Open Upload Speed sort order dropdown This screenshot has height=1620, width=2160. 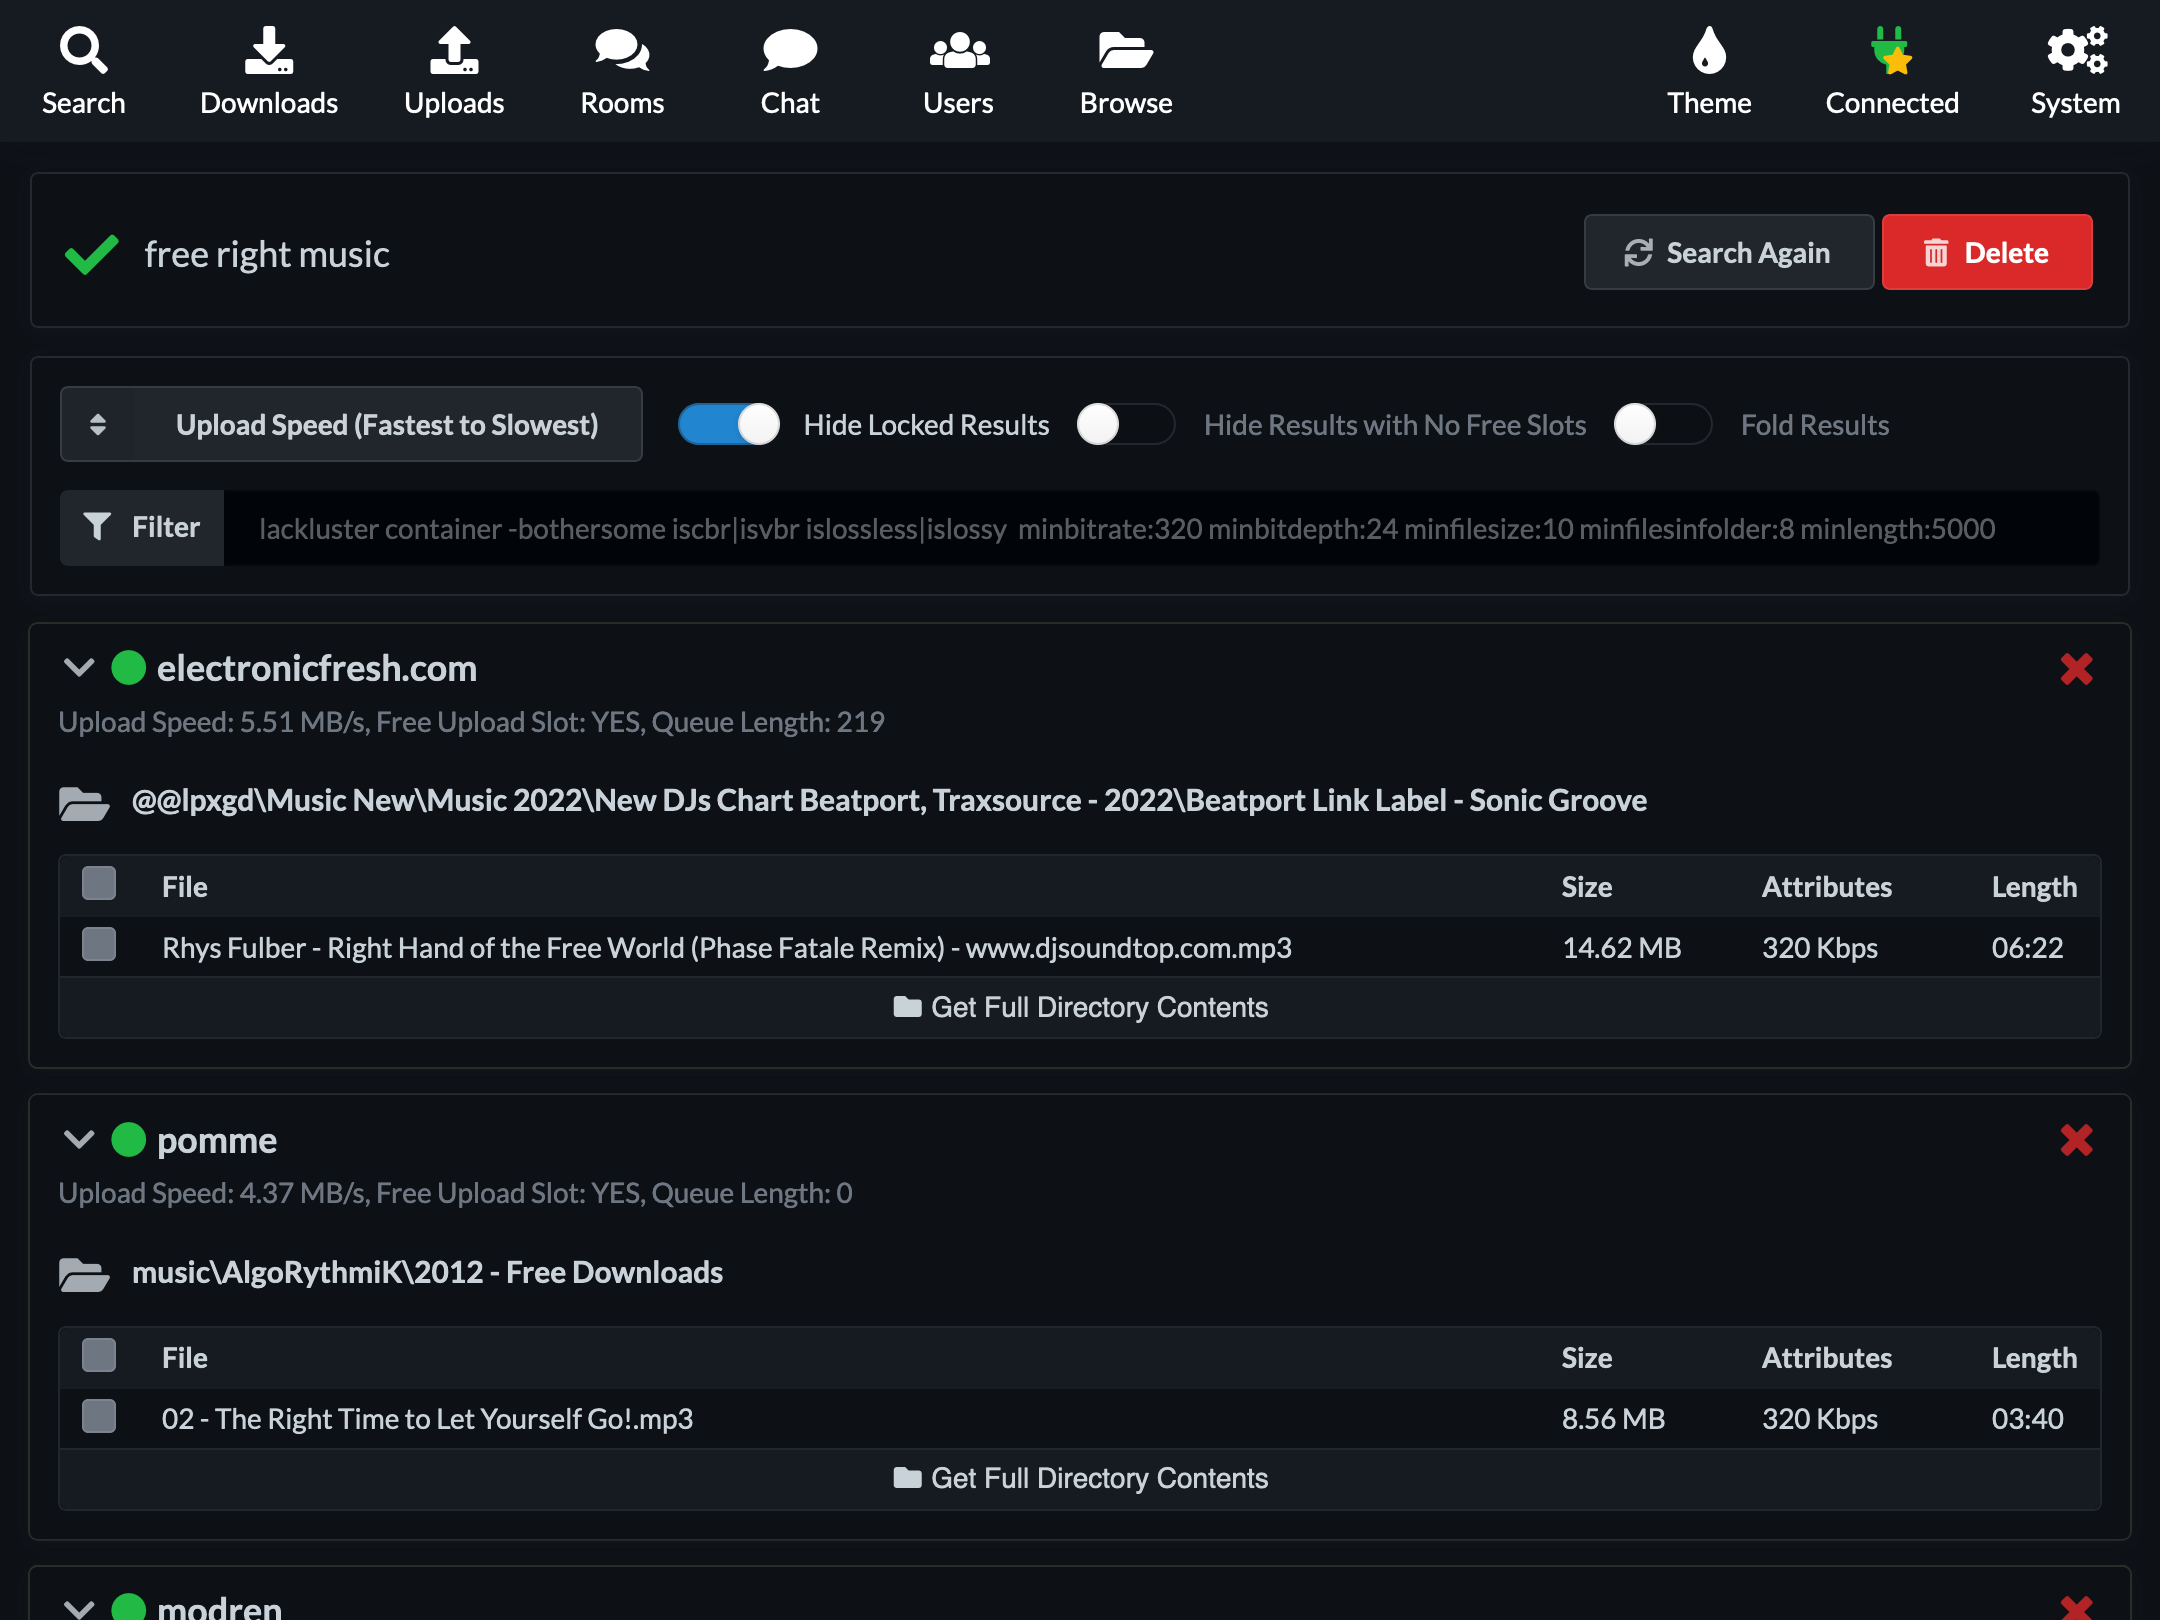(351, 424)
